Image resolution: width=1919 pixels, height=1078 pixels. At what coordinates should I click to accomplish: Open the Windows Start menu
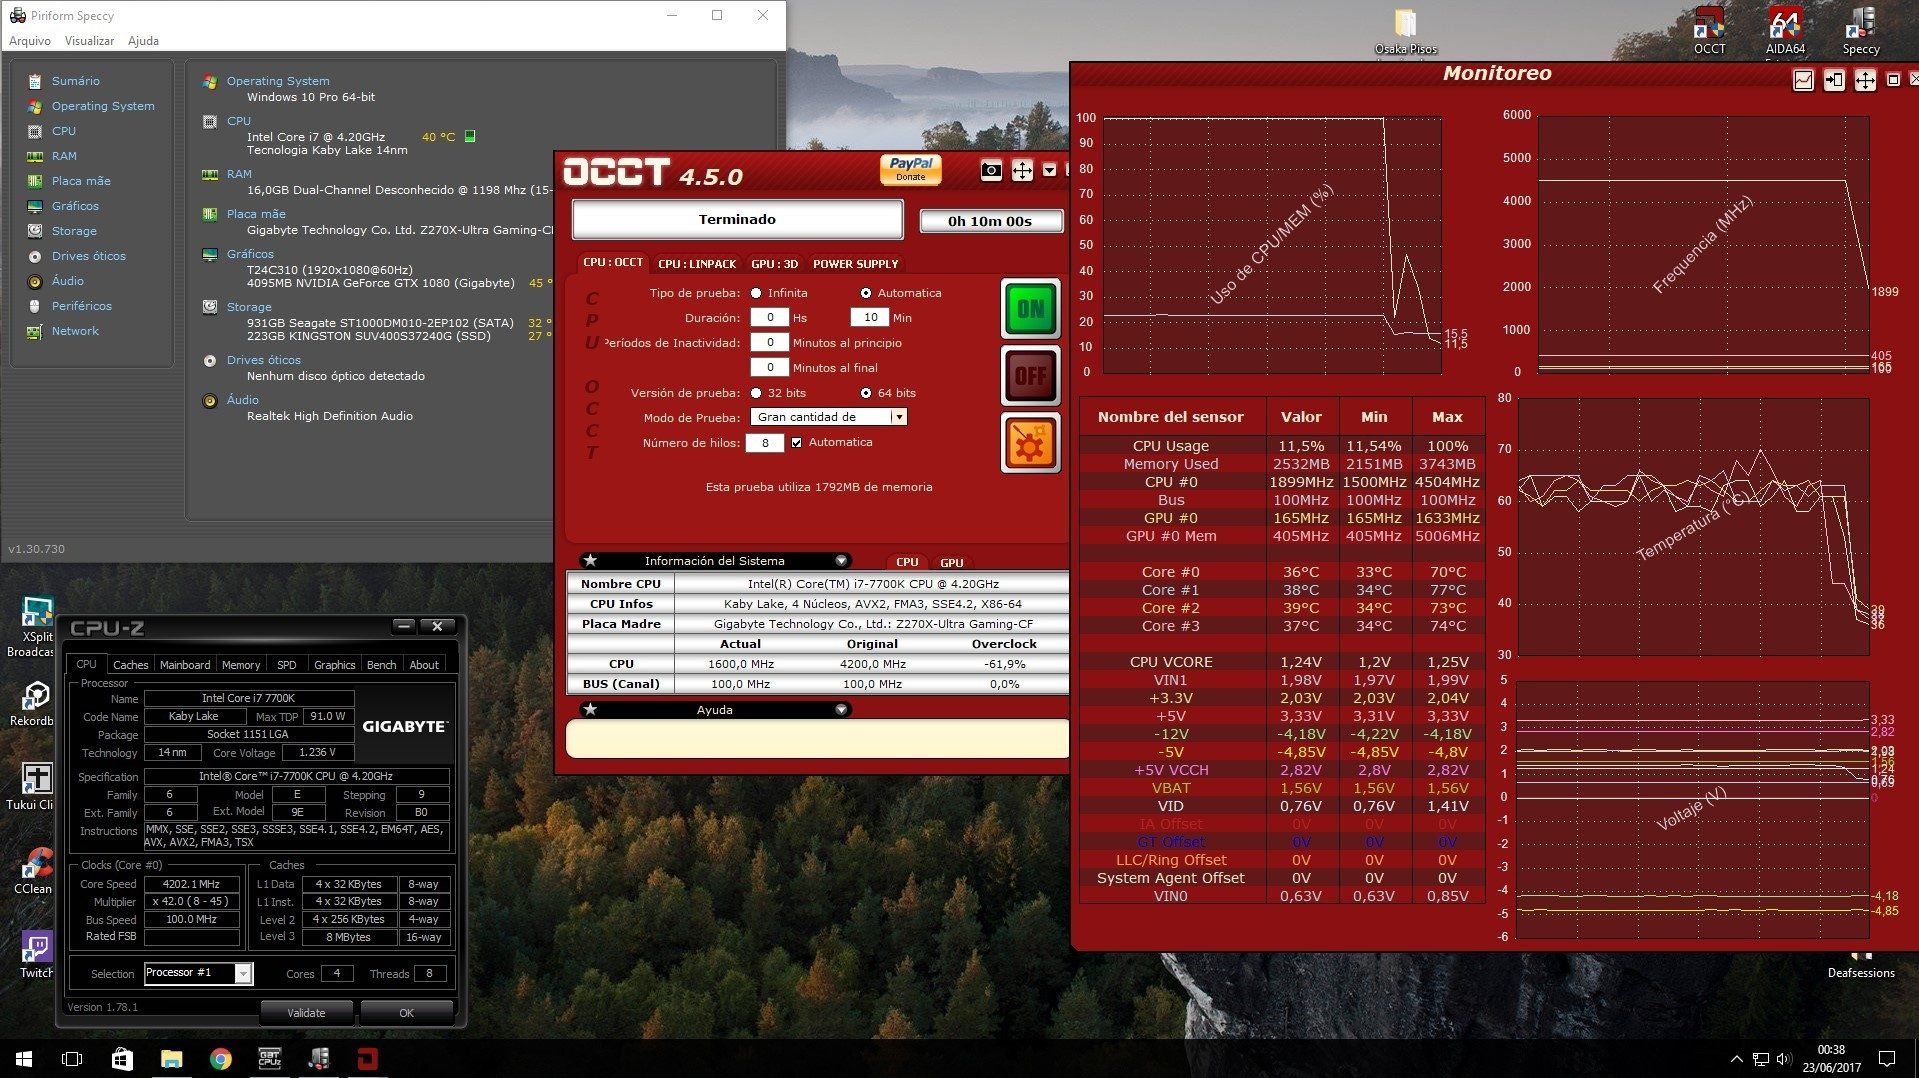(x=24, y=1059)
